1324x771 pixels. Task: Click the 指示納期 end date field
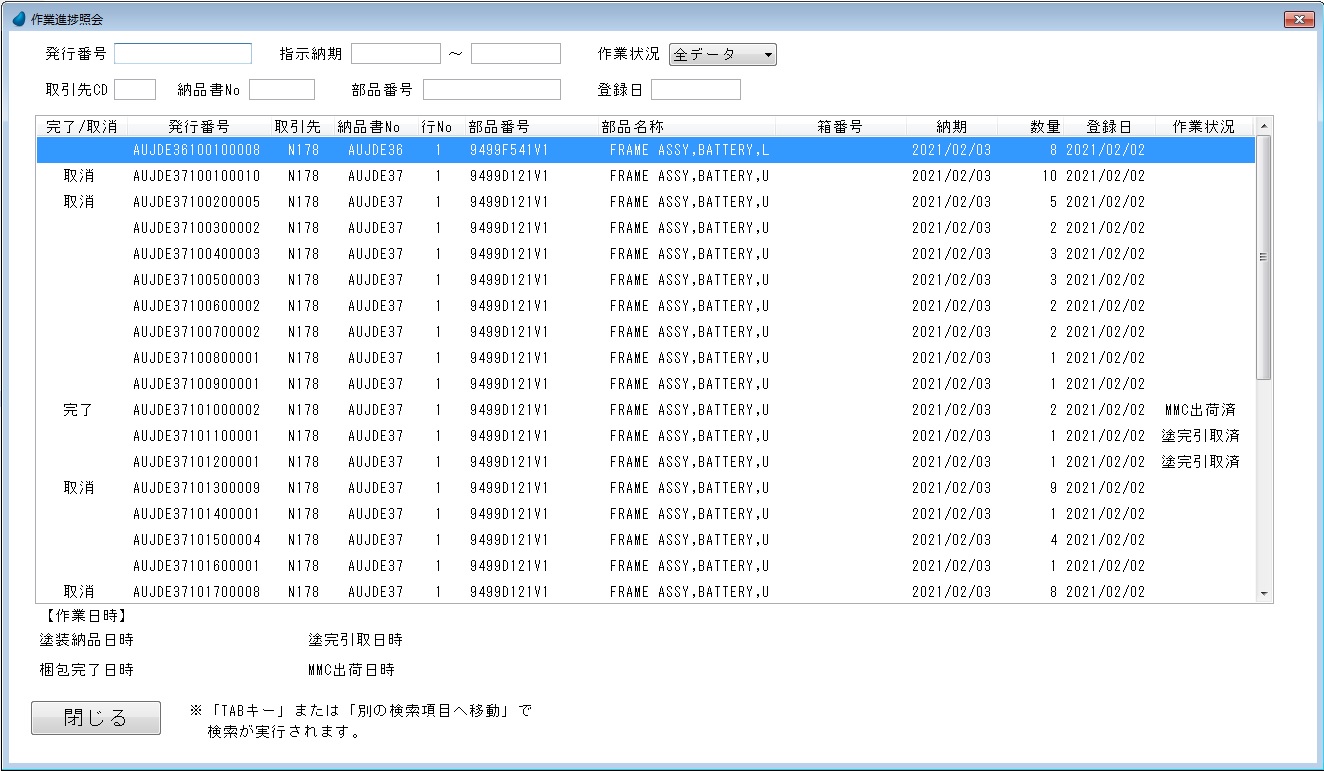[x=515, y=54]
